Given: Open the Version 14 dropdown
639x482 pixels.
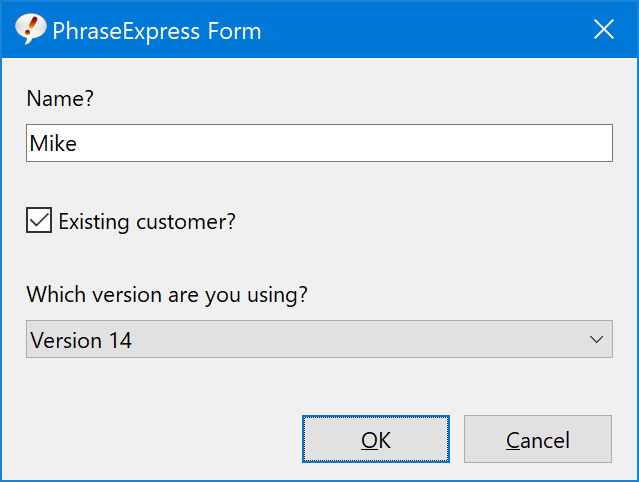Looking at the screenshot, I should [319, 339].
